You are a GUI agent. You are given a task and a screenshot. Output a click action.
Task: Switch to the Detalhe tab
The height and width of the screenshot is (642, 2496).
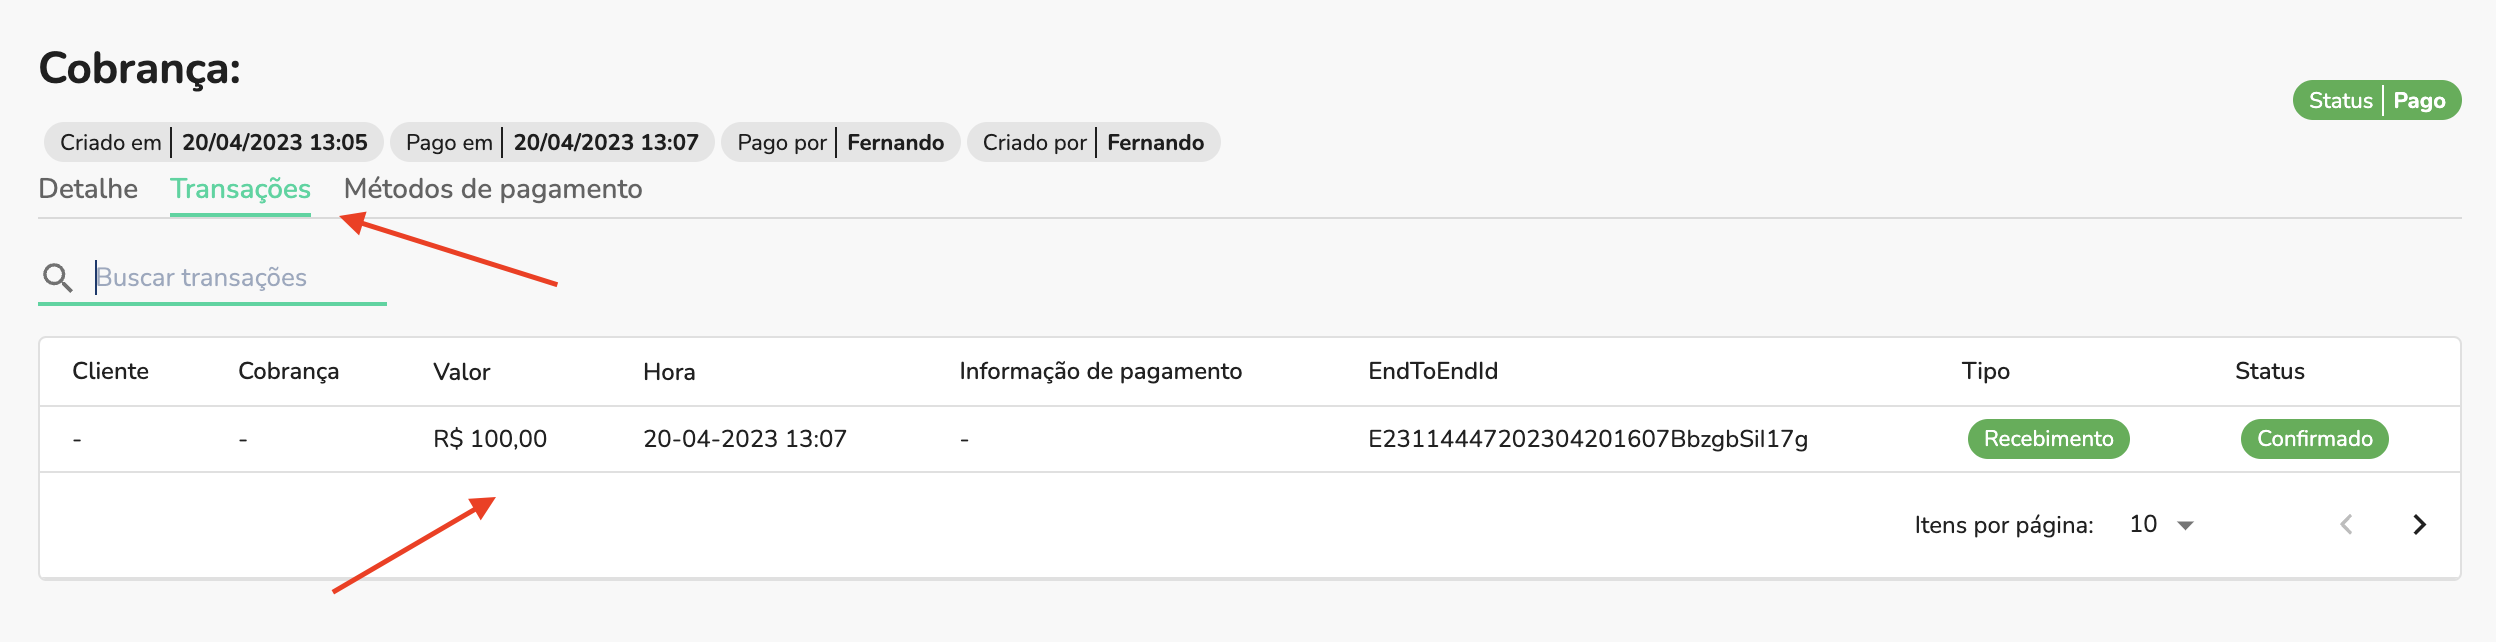pyautogui.click(x=88, y=188)
